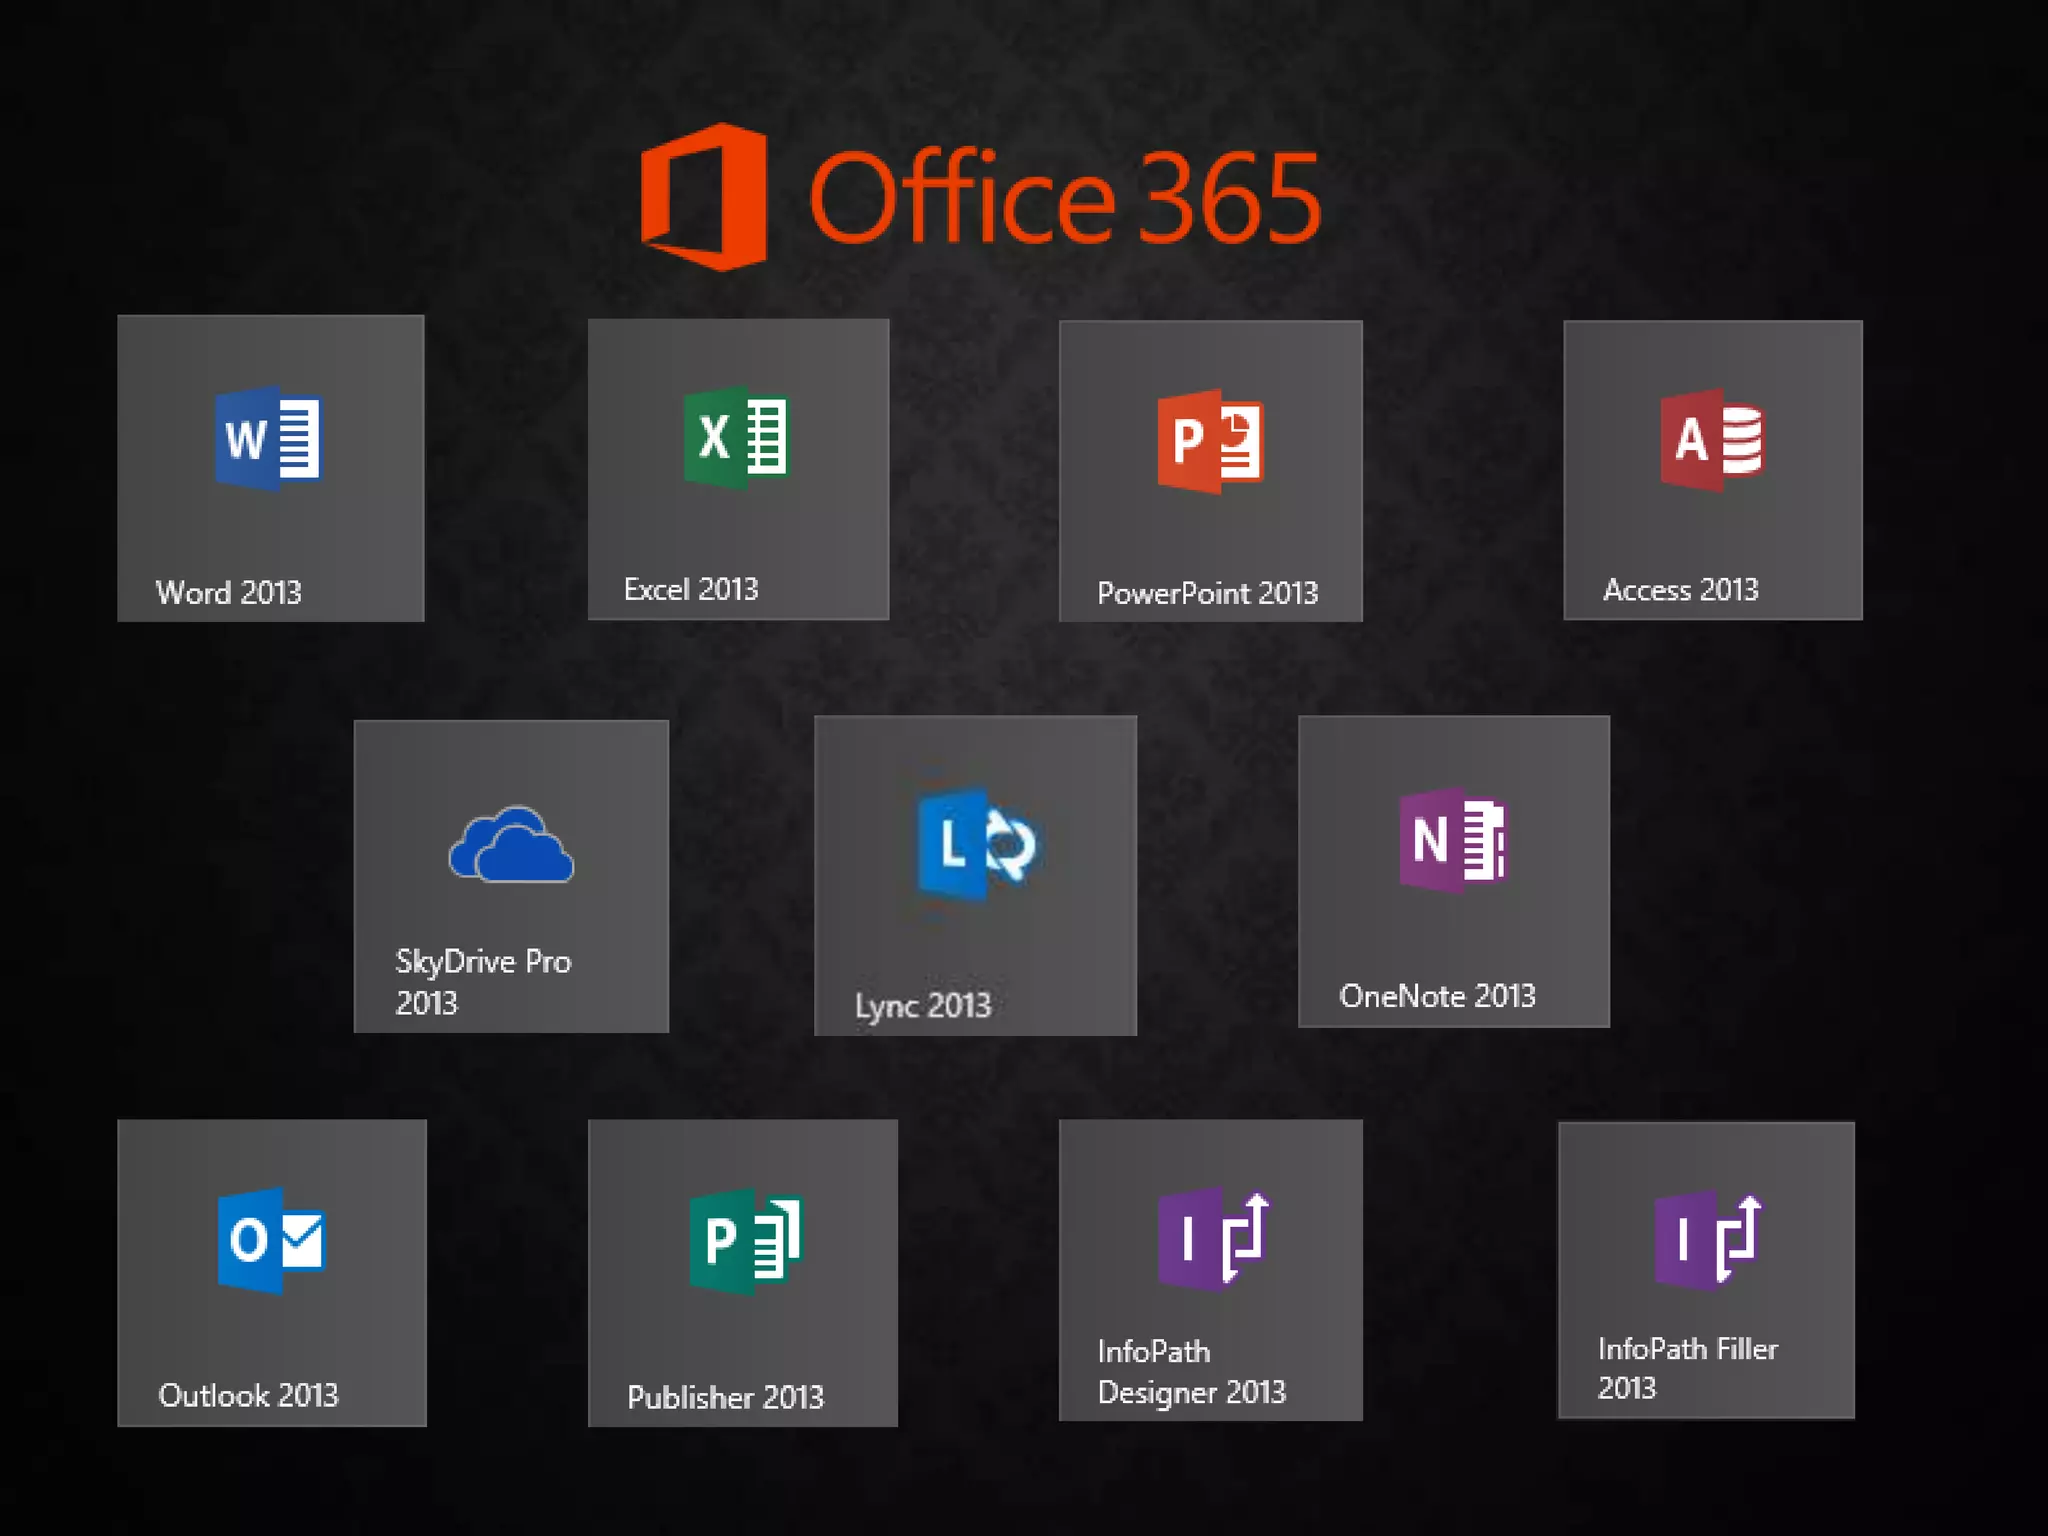The image size is (2048, 1536).
Task: Open the OneNote 2013 purple N icon
Action: (x=1452, y=840)
